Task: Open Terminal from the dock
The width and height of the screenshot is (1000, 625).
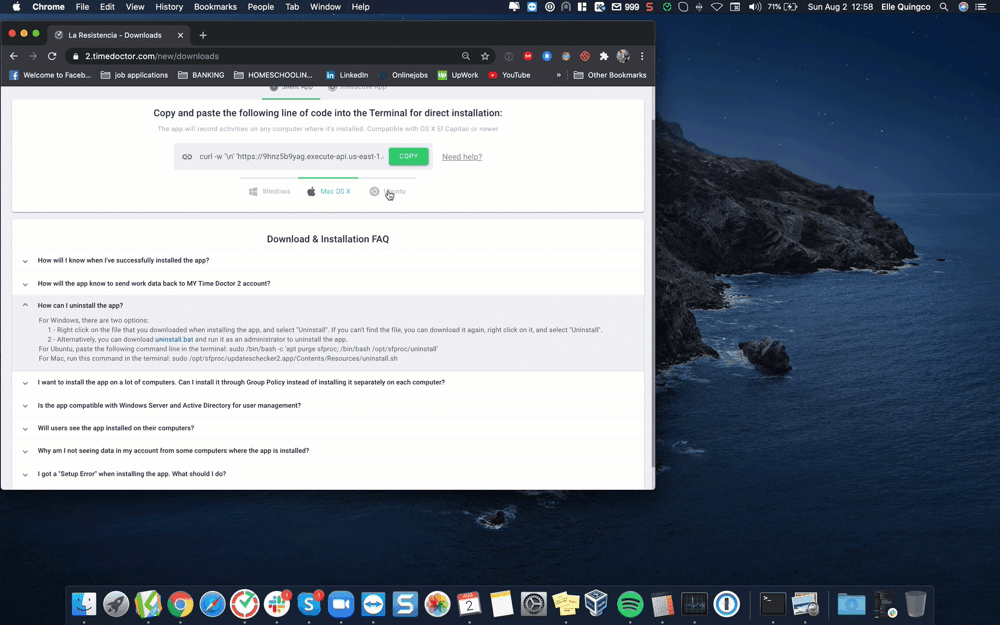Action: click(772, 603)
